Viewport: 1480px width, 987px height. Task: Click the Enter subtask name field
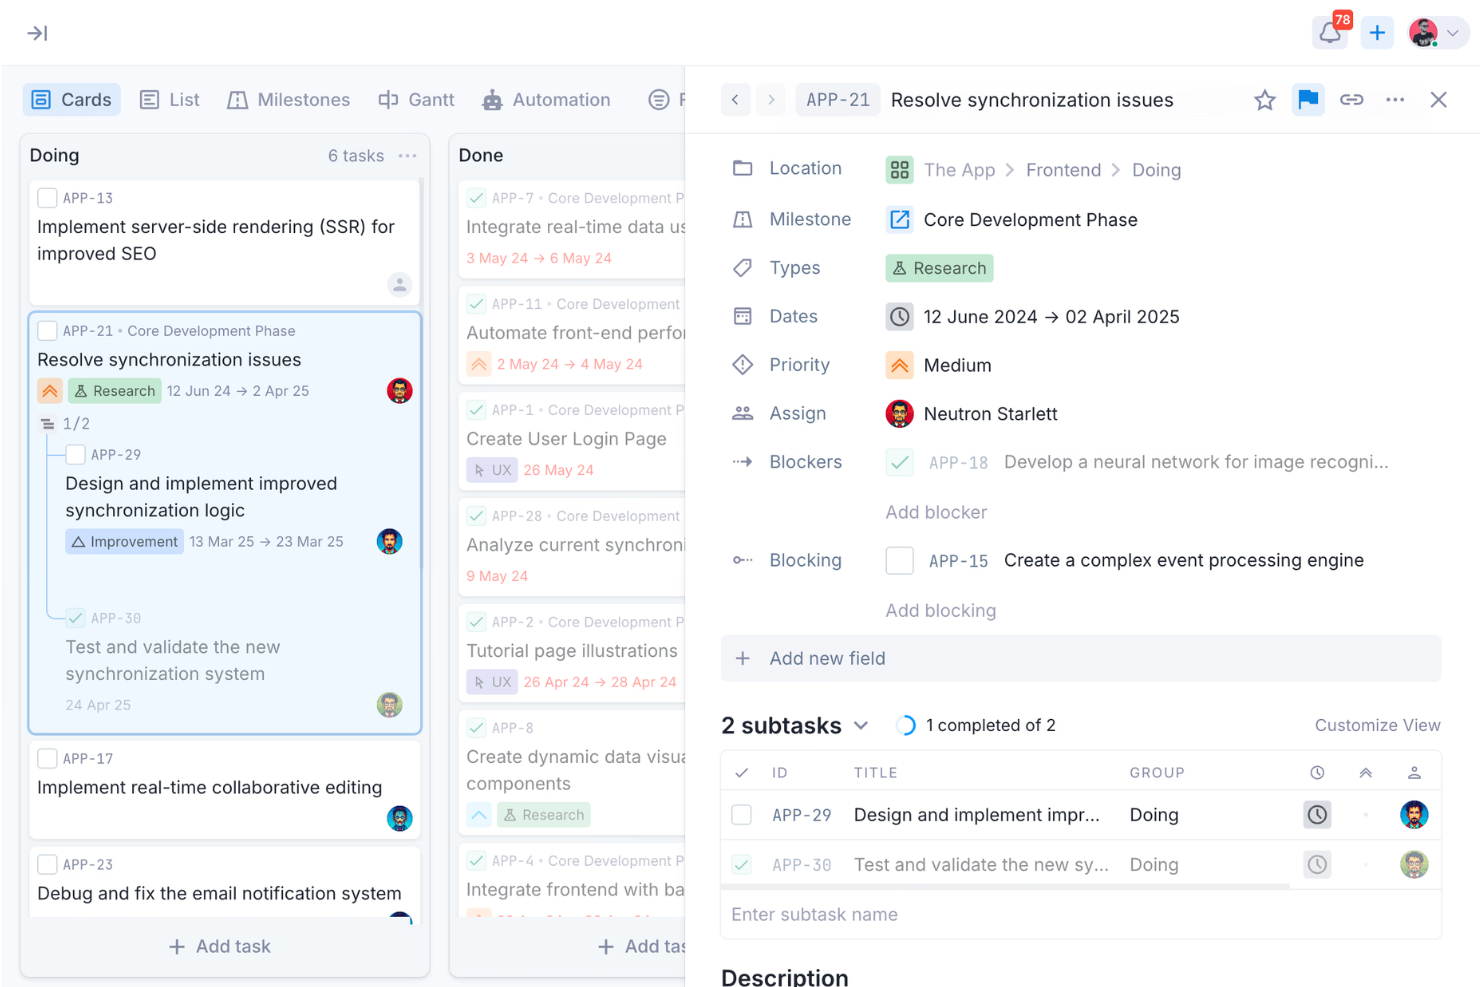(x=814, y=914)
